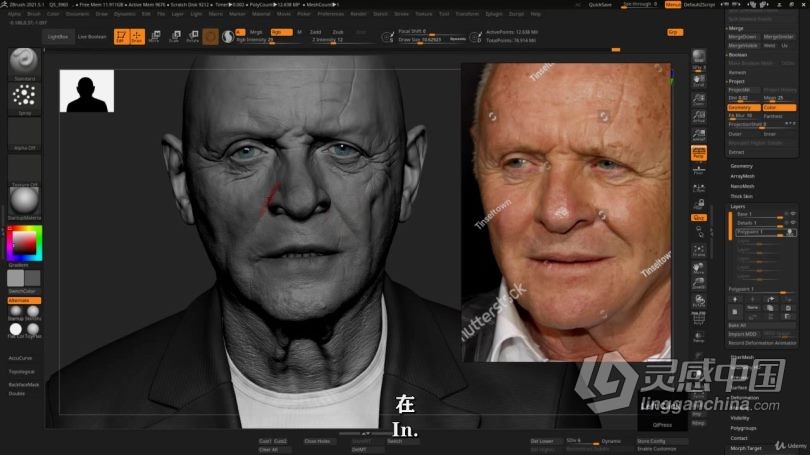Click the Scroll canvas icon

coord(699,81)
